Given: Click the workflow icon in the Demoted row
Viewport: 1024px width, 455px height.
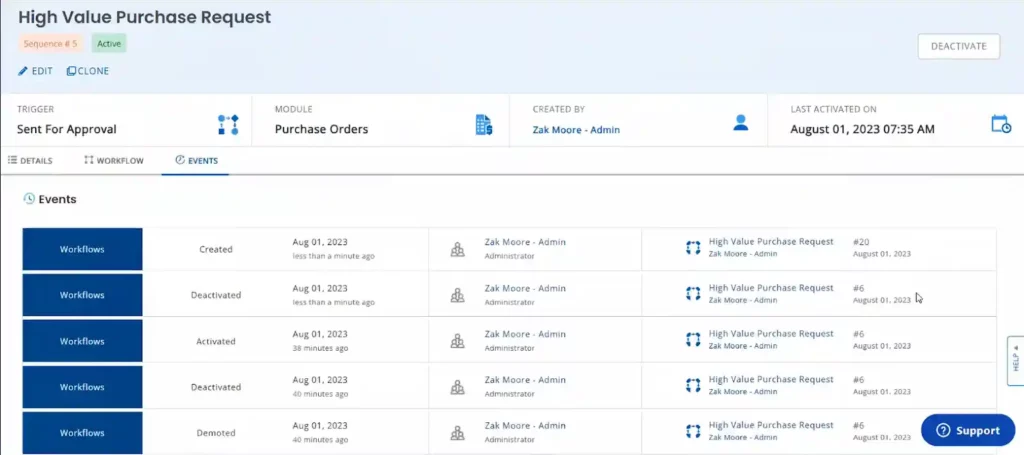Looking at the screenshot, I should pos(692,432).
